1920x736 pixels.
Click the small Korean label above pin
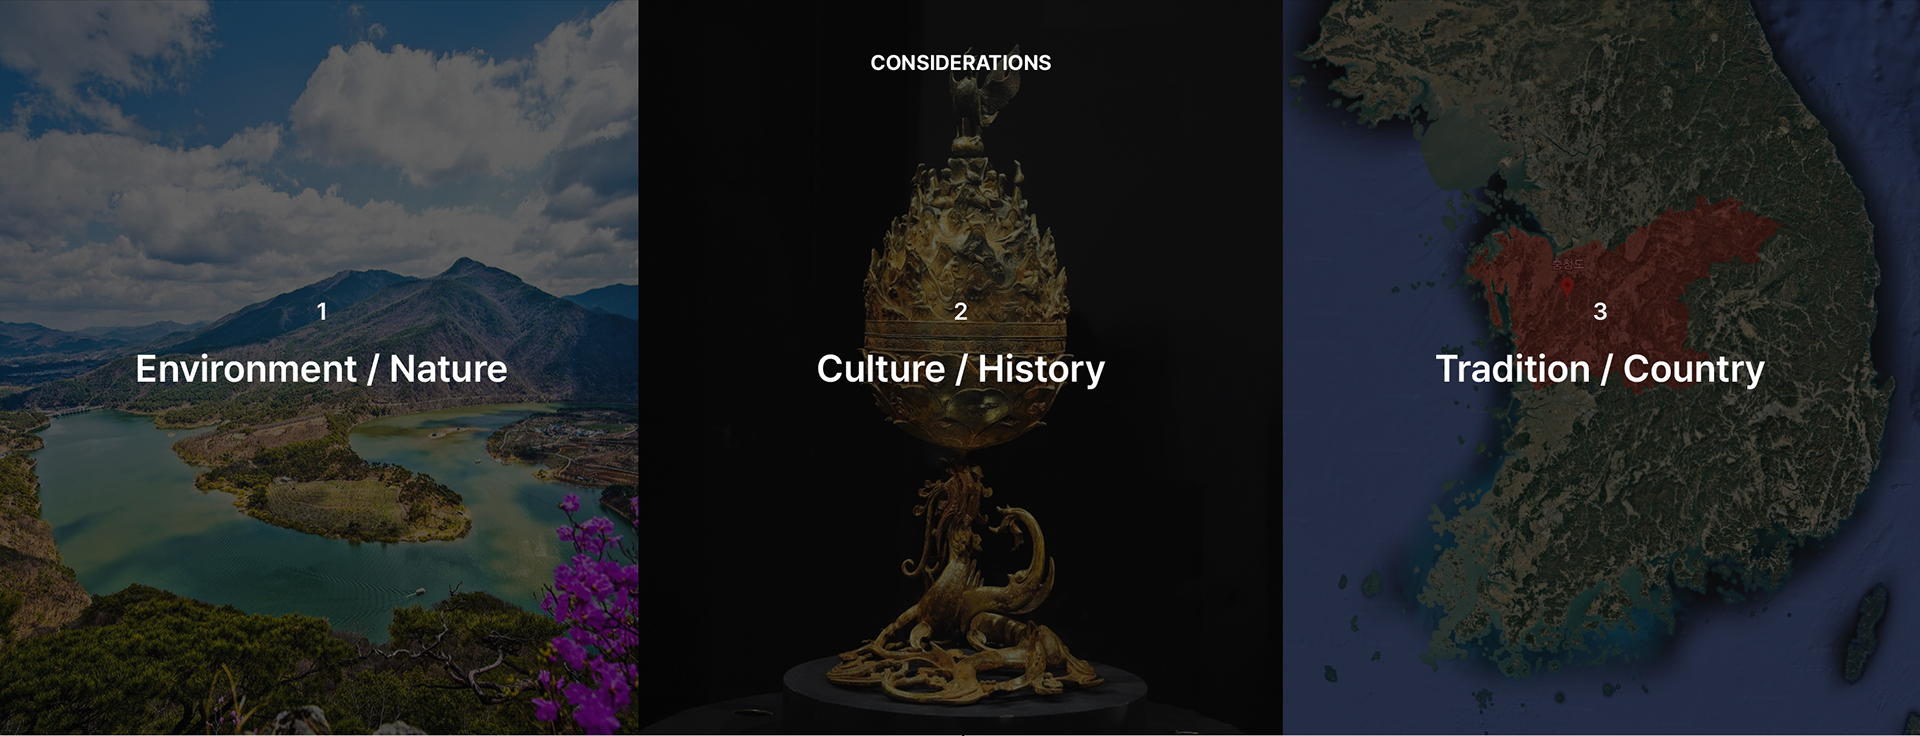tap(1567, 266)
